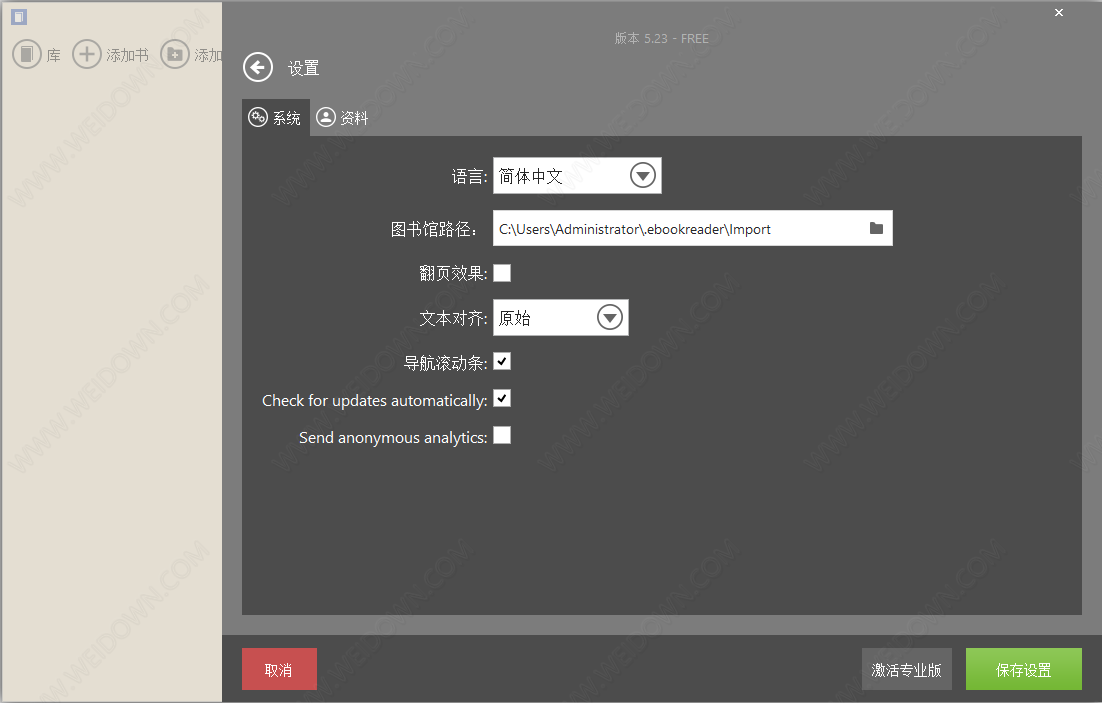Disable Check for updates automatically
The width and height of the screenshot is (1102, 703).
(x=502, y=399)
